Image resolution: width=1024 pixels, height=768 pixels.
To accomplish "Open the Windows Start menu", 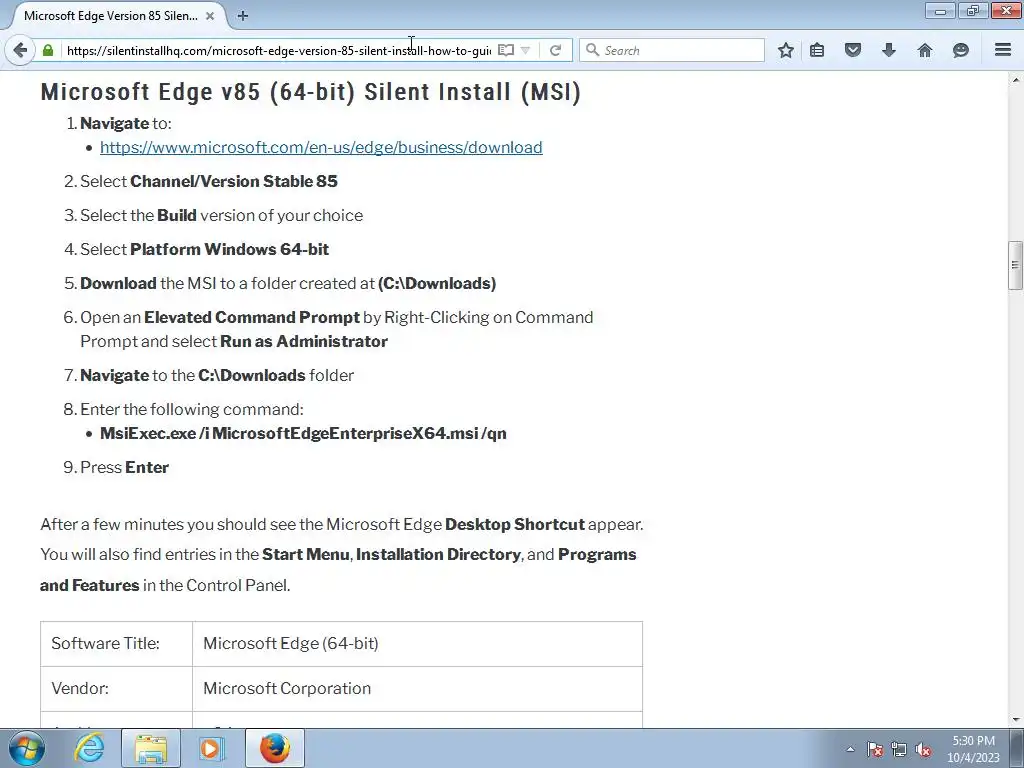I will point(27,748).
